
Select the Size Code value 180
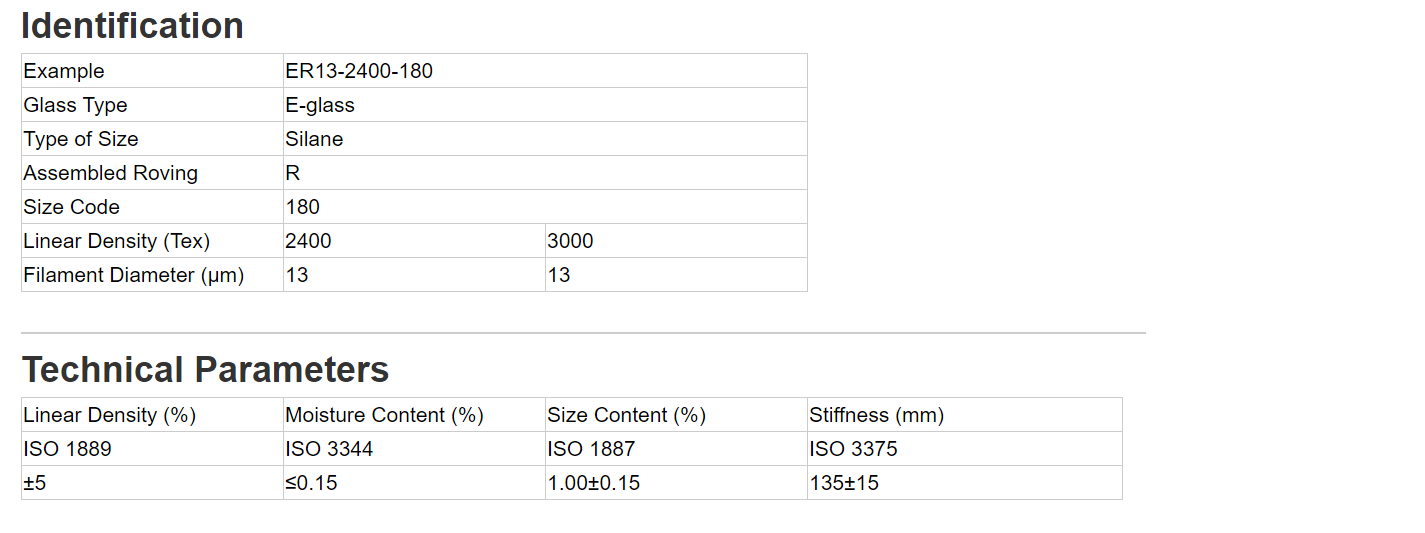pos(545,207)
